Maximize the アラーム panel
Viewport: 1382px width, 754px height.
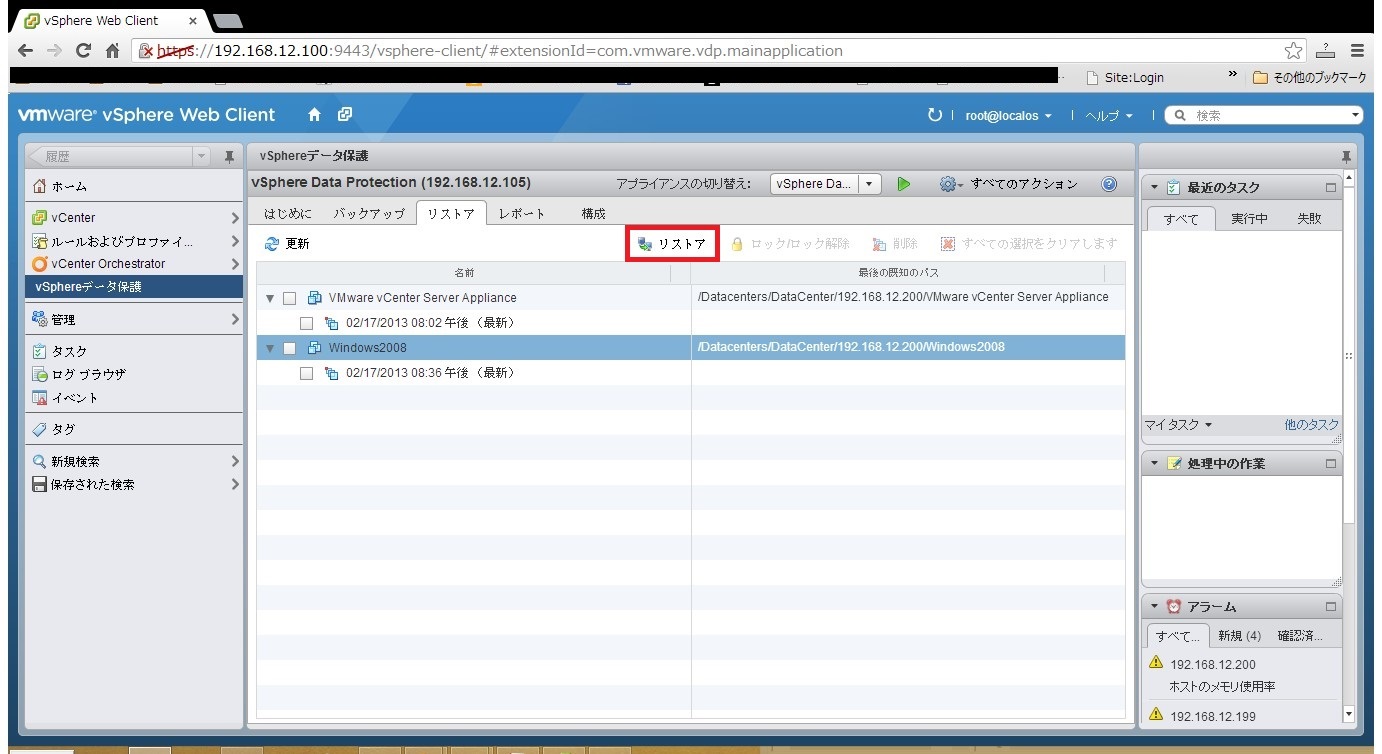(x=1331, y=606)
